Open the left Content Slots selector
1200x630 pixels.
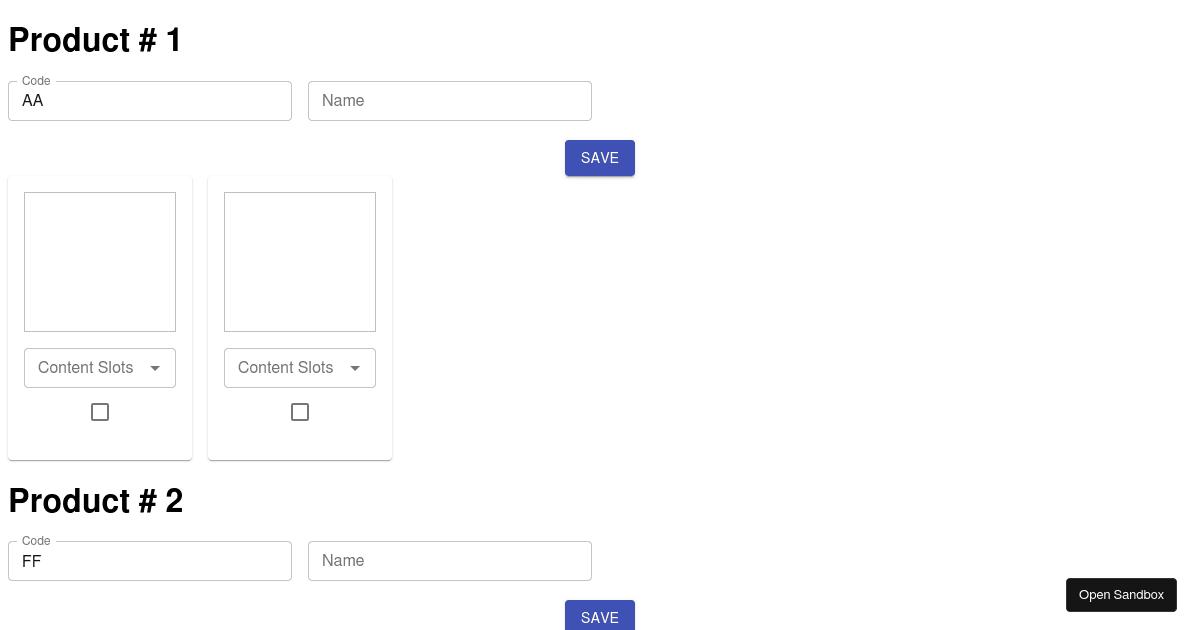click(x=100, y=368)
